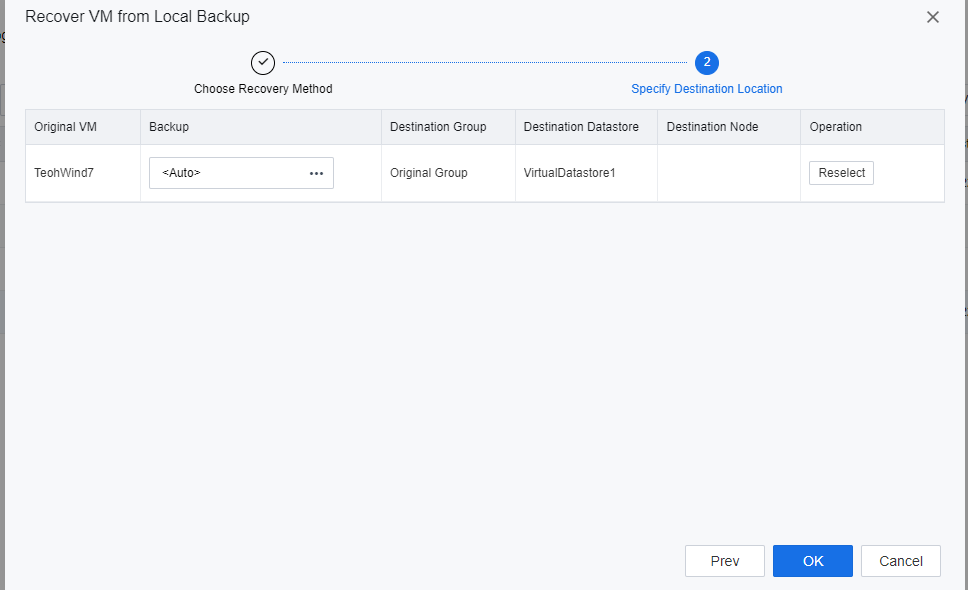Click the VirtualDatastore1 datastore cell

[570, 173]
